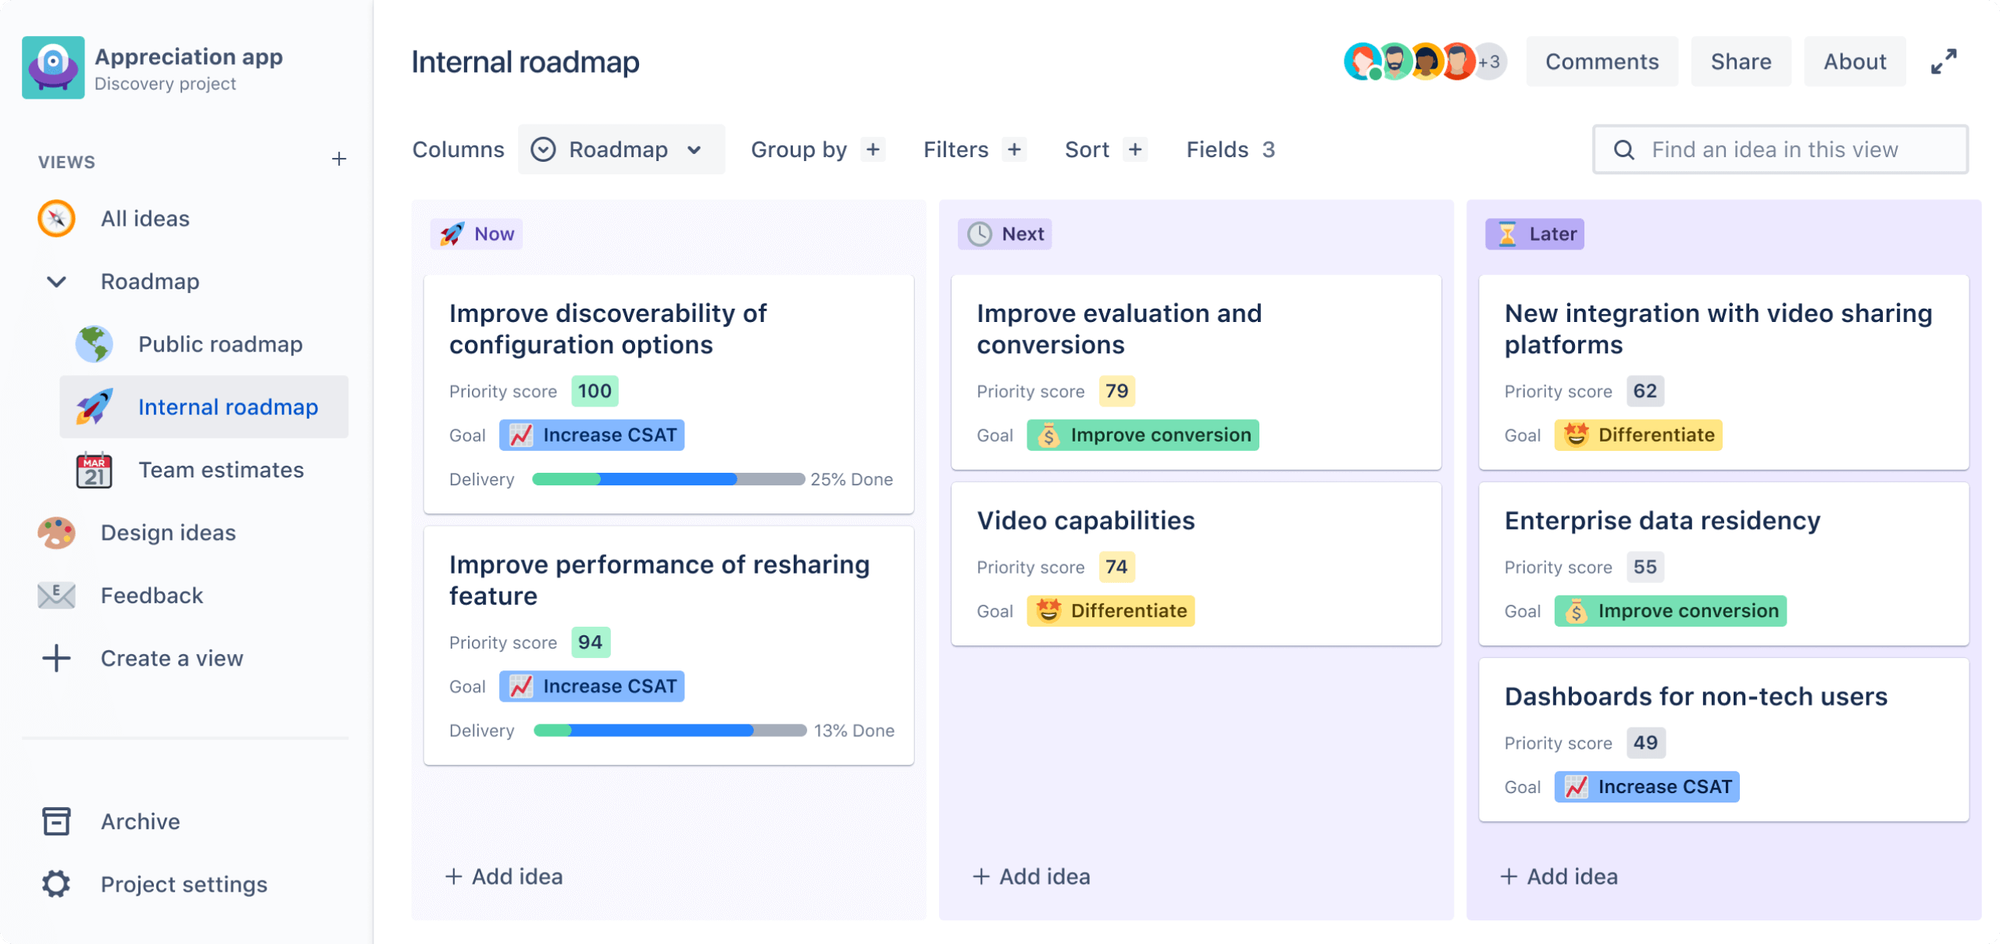Click the 25% Done delivery progress bar
This screenshot has height=944, width=2000.
[668, 479]
